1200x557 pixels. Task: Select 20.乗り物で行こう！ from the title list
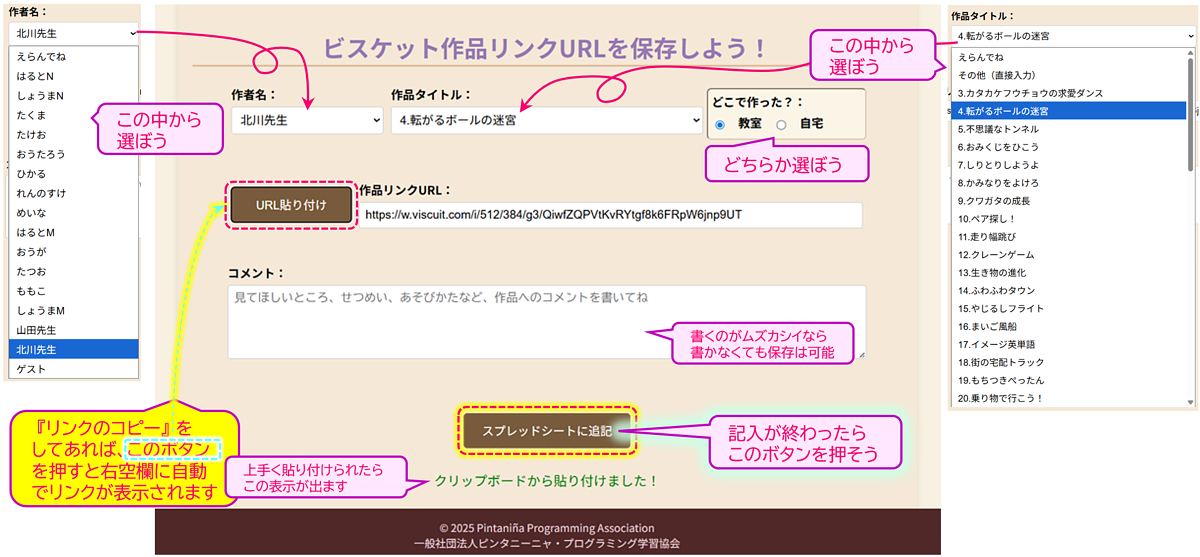tap(1066, 398)
